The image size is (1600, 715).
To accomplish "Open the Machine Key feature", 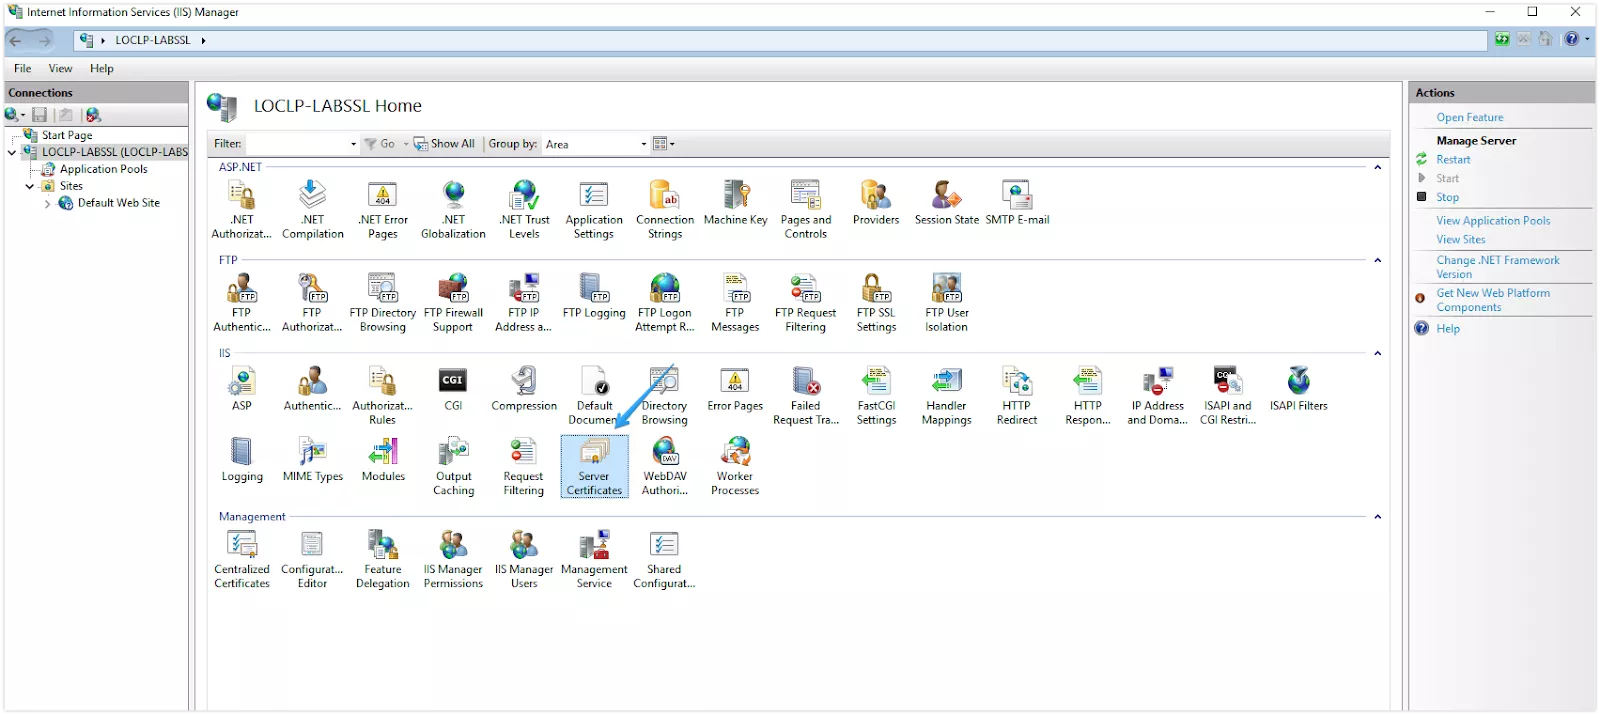I will [x=735, y=203].
